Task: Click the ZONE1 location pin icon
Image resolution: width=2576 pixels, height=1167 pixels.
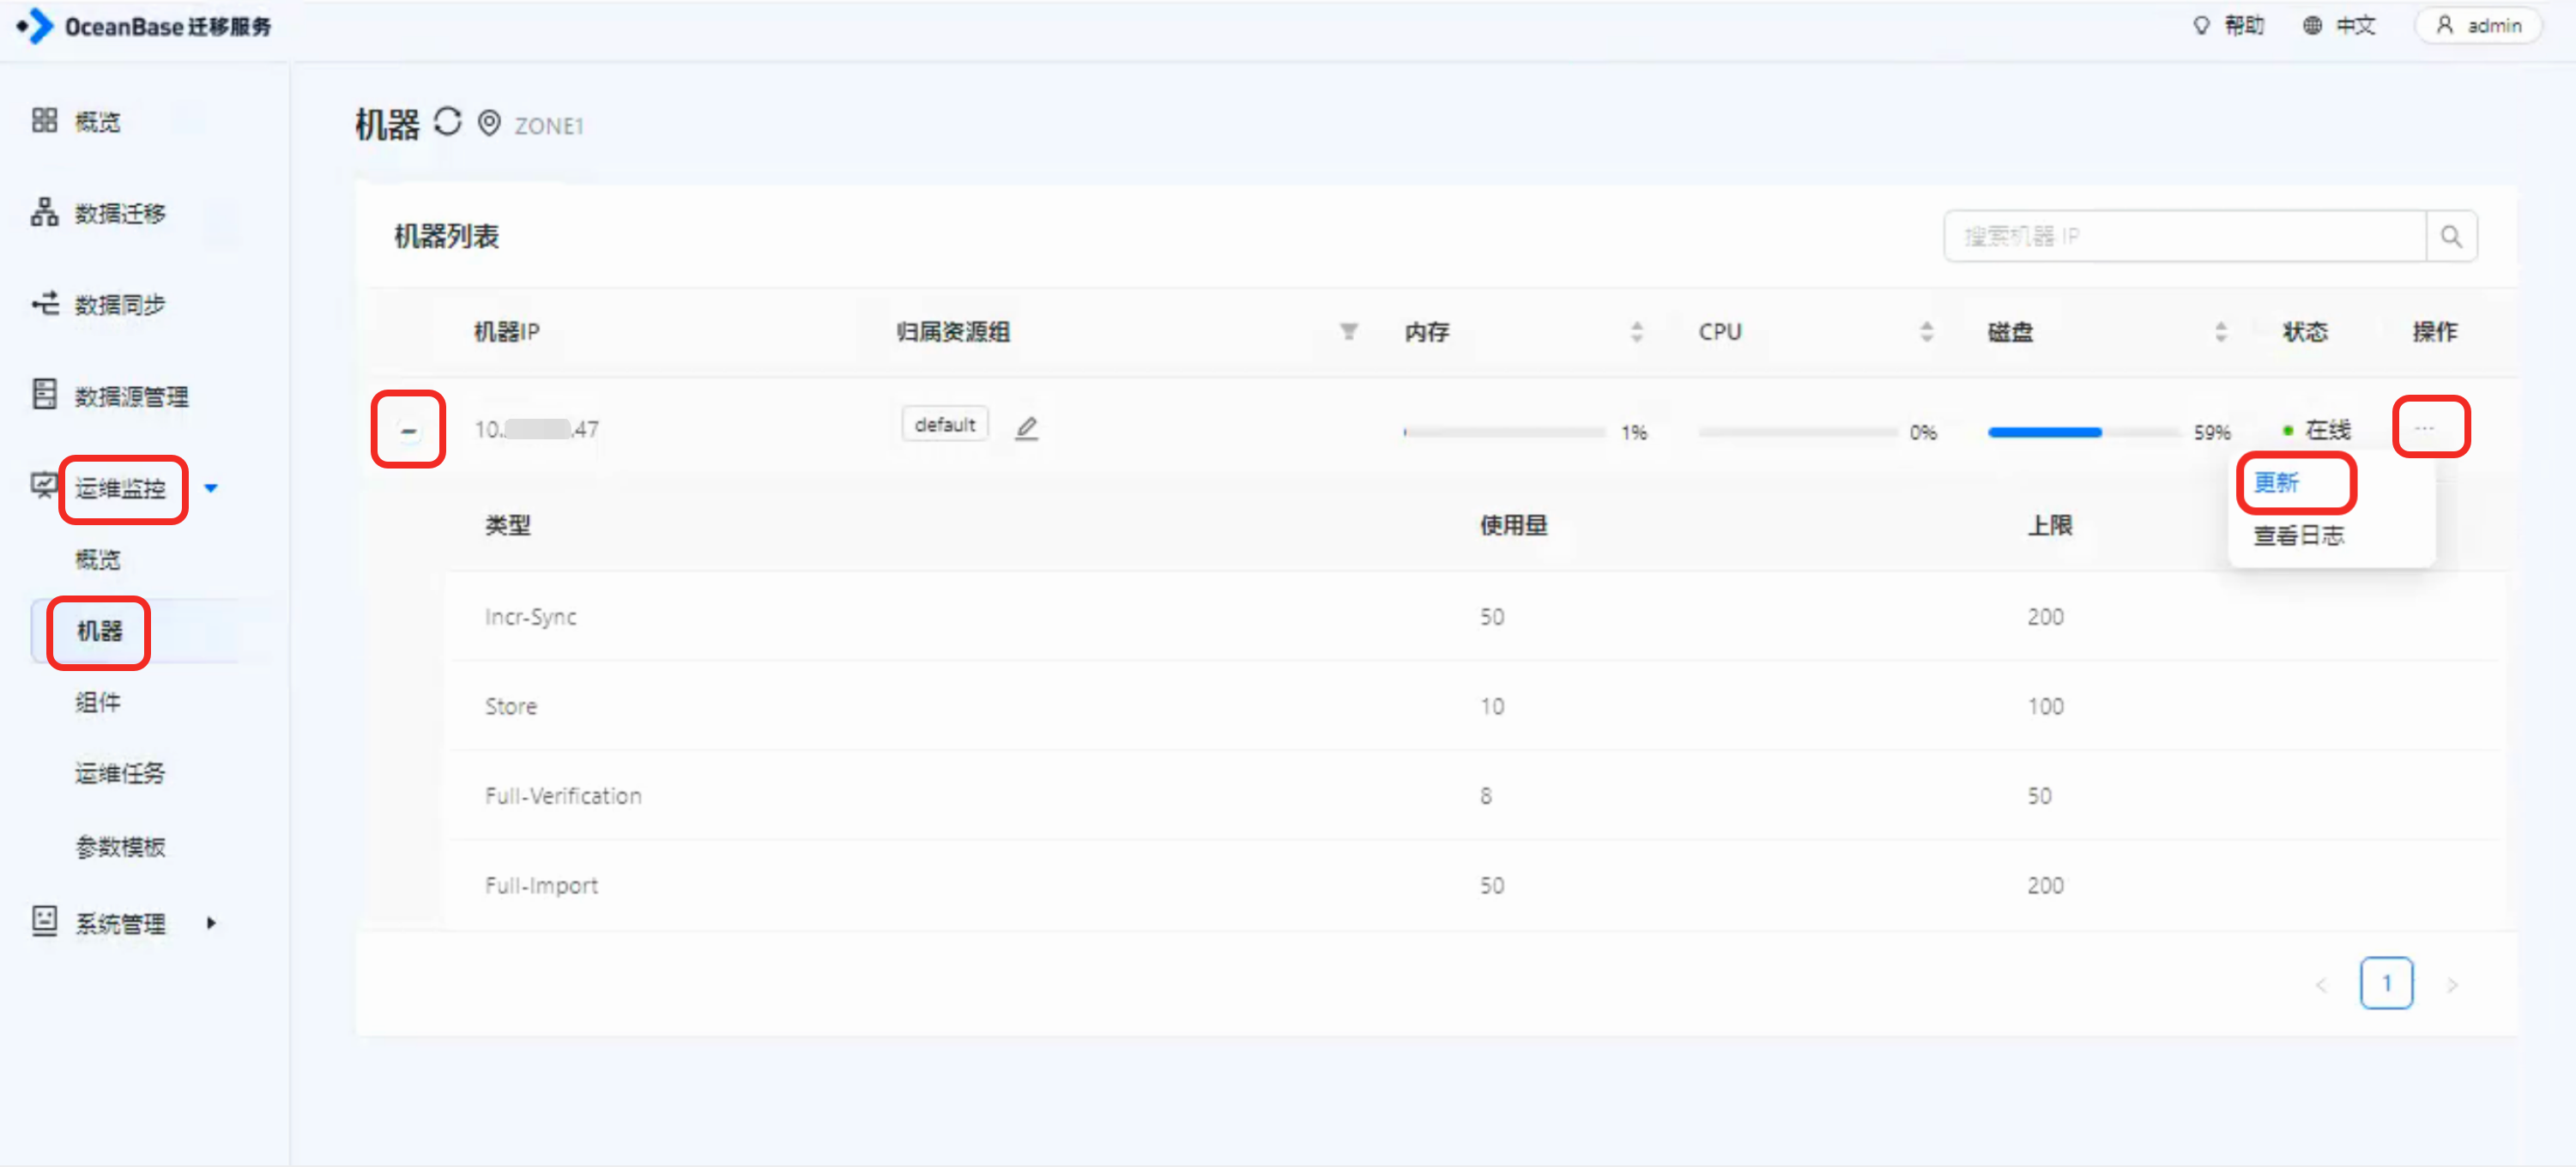Action: 488,123
